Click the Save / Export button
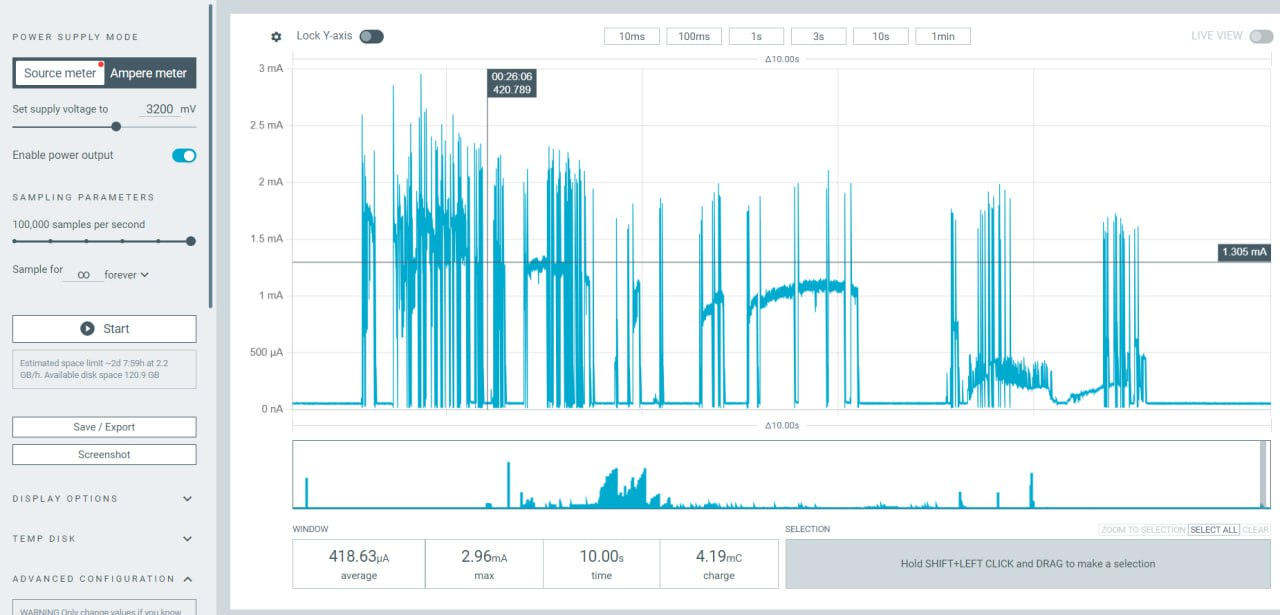 pos(104,427)
